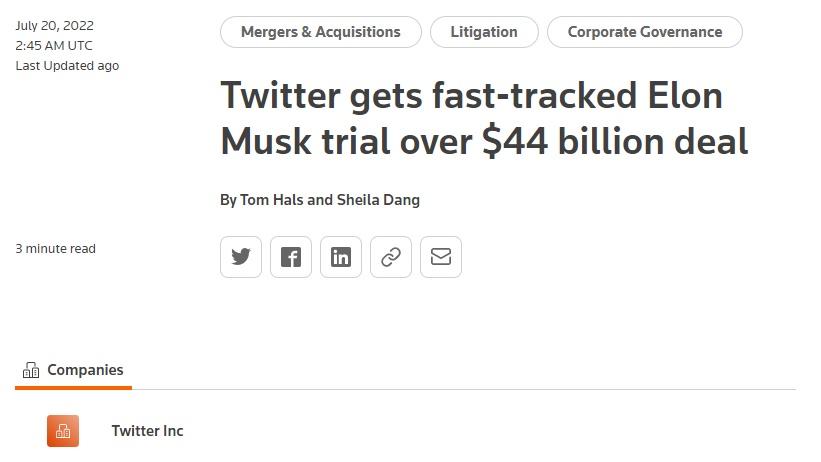
Task: Open the Mergers & Acquisitions topic
Action: 320,32
